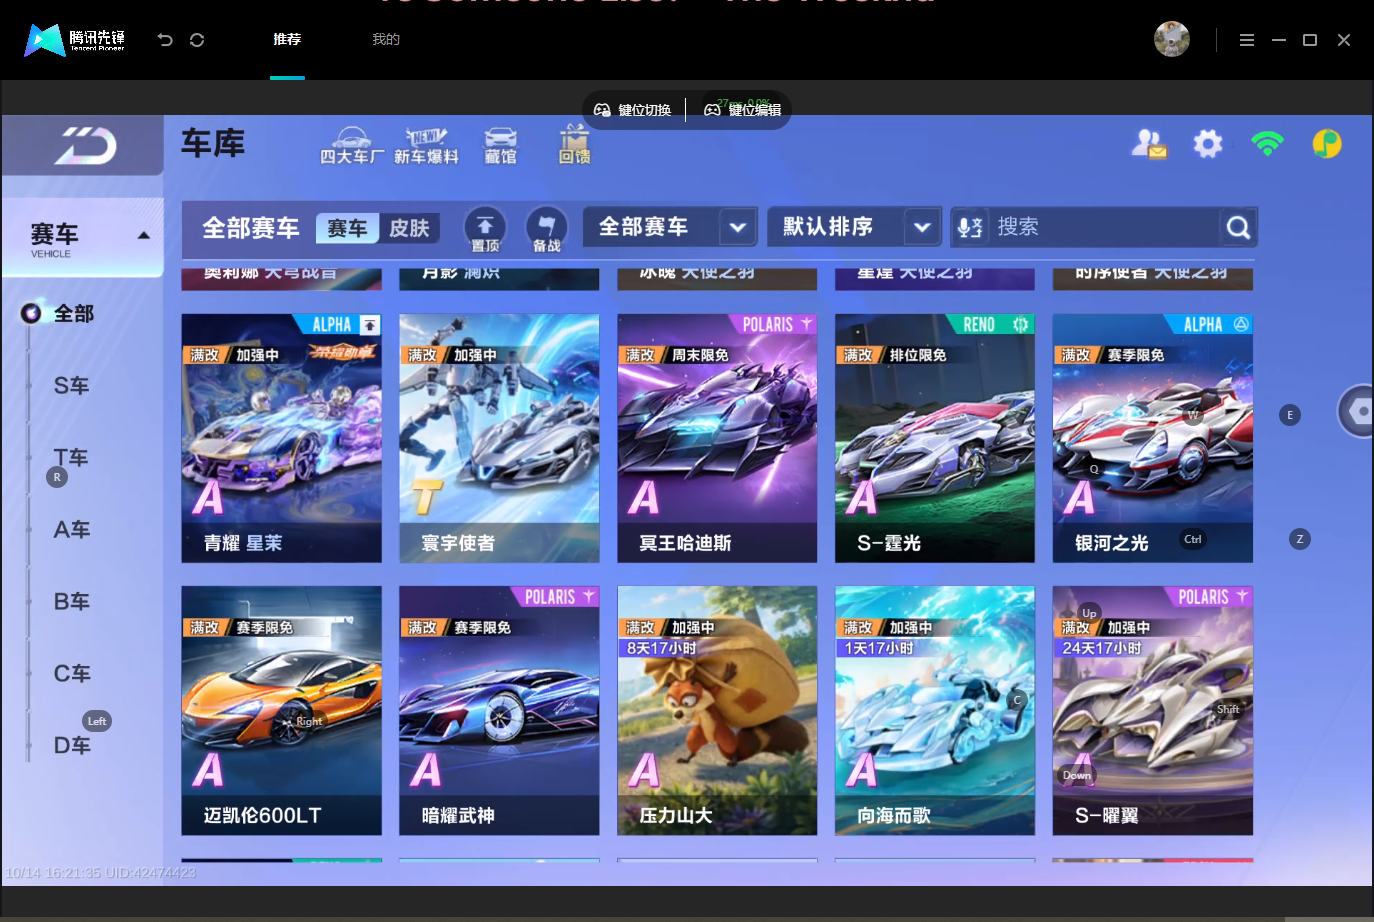1374x922 pixels.
Task: Select the 青耀 星莱 car card
Action: pos(281,438)
